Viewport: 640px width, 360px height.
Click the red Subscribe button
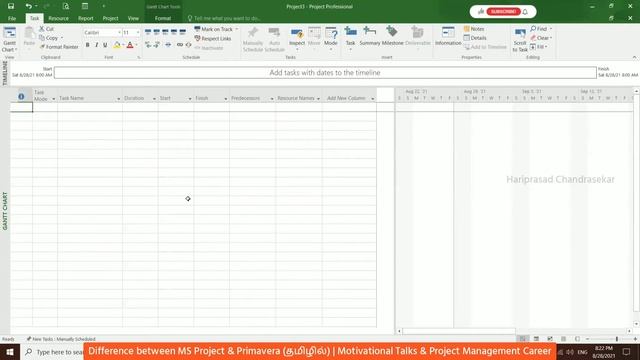pos(503,11)
